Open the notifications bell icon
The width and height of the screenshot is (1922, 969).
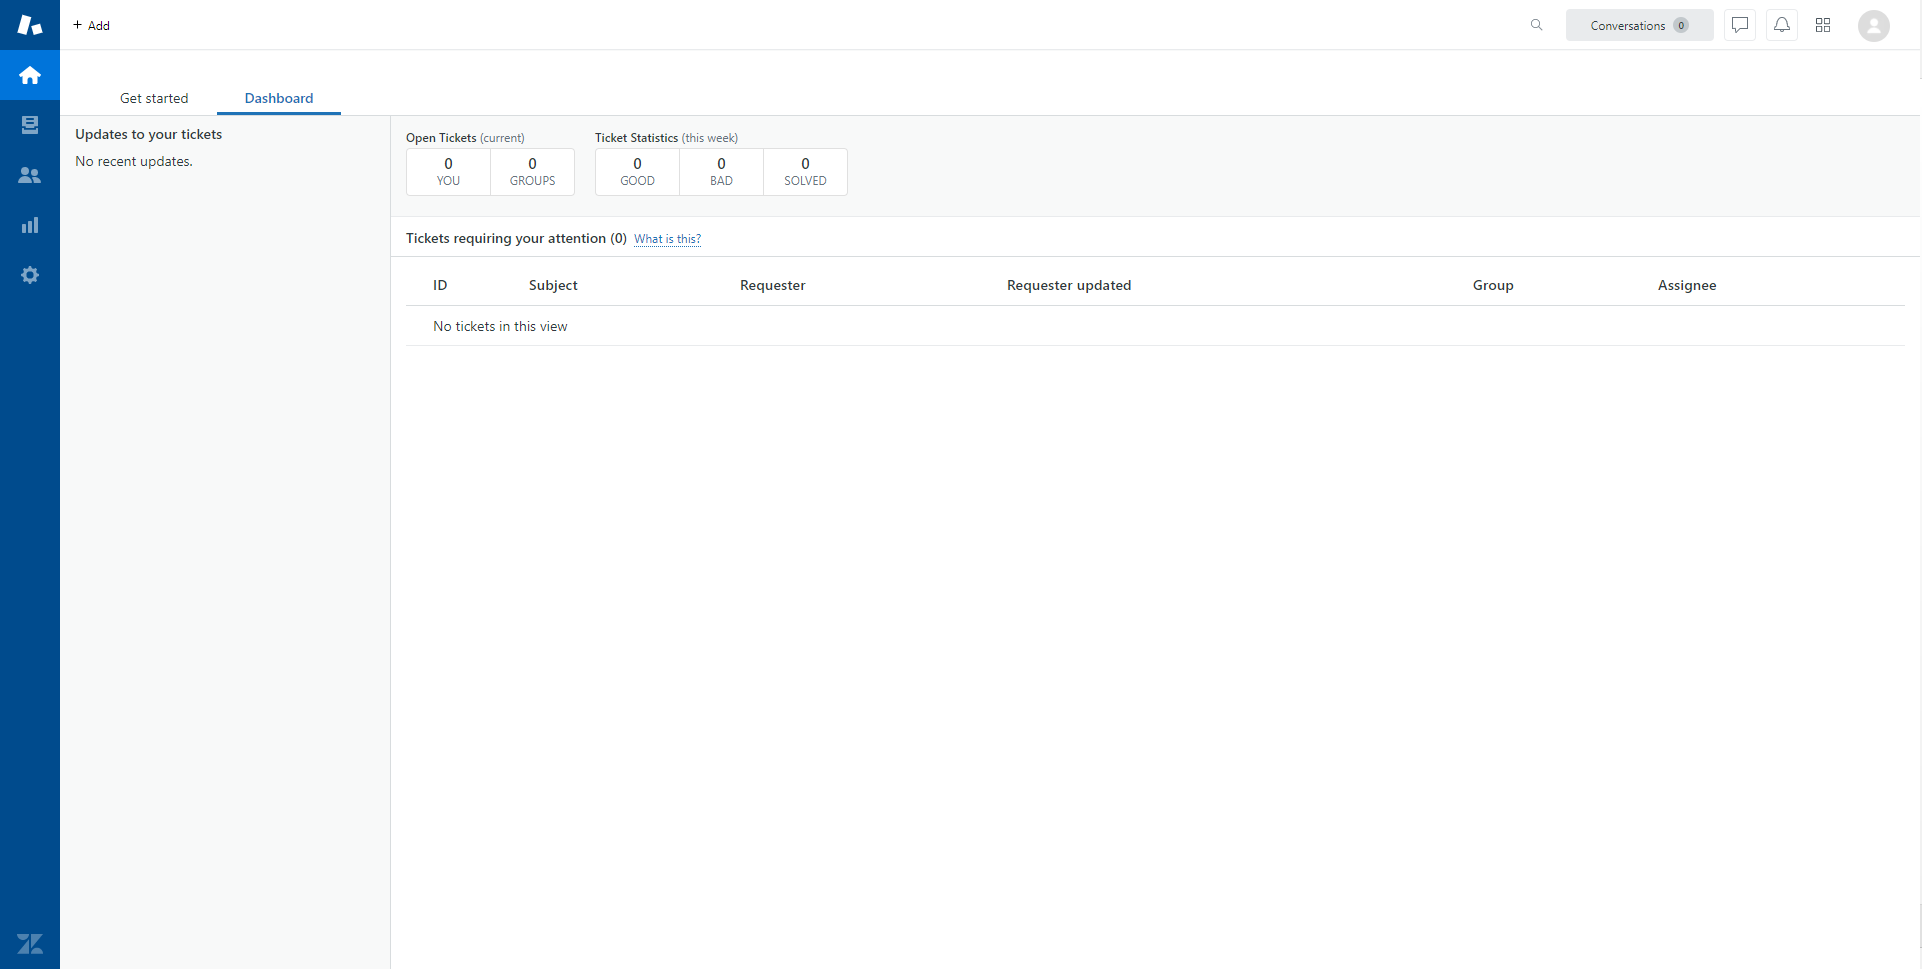tap(1782, 25)
